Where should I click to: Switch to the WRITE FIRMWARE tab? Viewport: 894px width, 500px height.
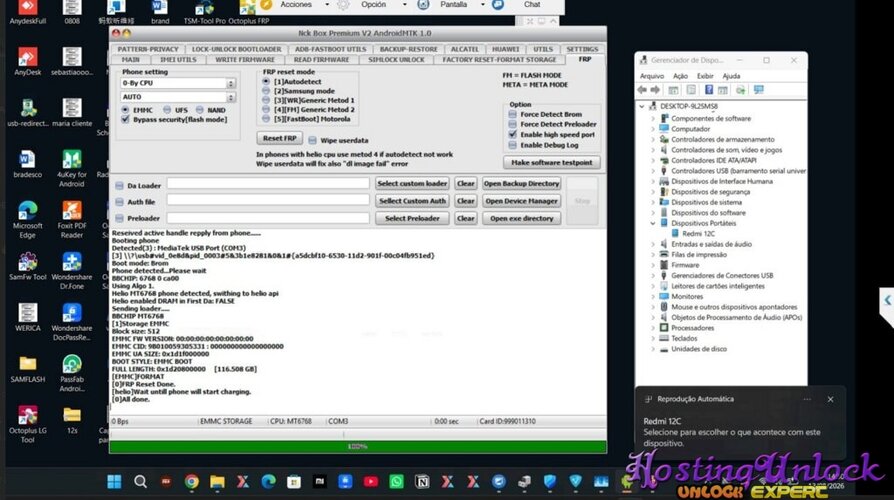point(245,59)
